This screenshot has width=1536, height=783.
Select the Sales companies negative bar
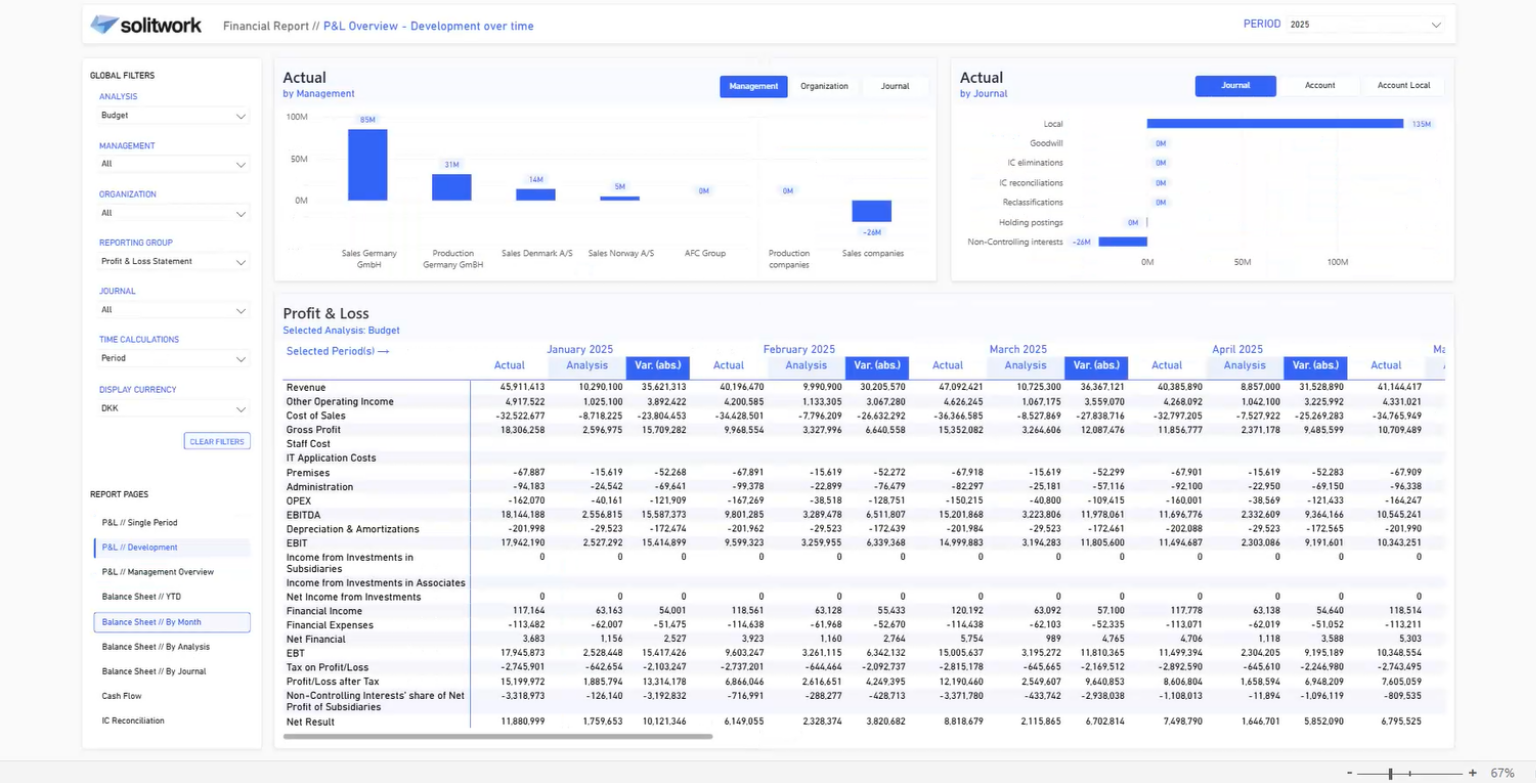(871, 211)
